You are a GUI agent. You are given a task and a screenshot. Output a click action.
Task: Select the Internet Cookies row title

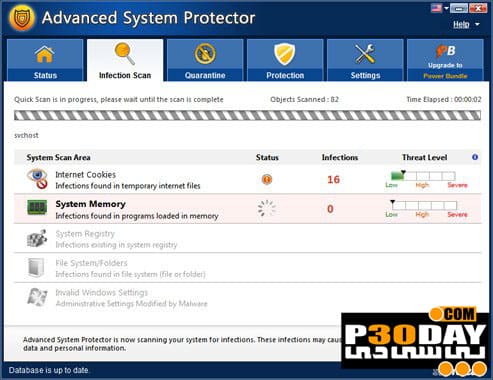(86, 175)
